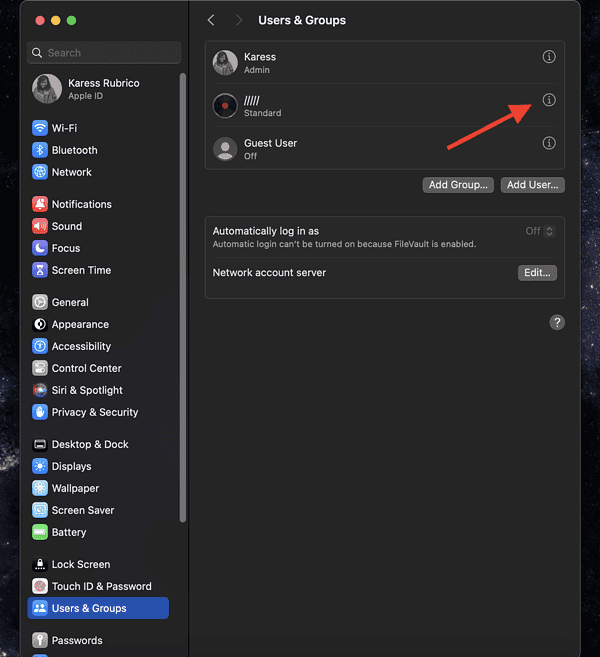Edit the Network account server
The height and width of the screenshot is (657, 600).
click(x=537, y=273)
